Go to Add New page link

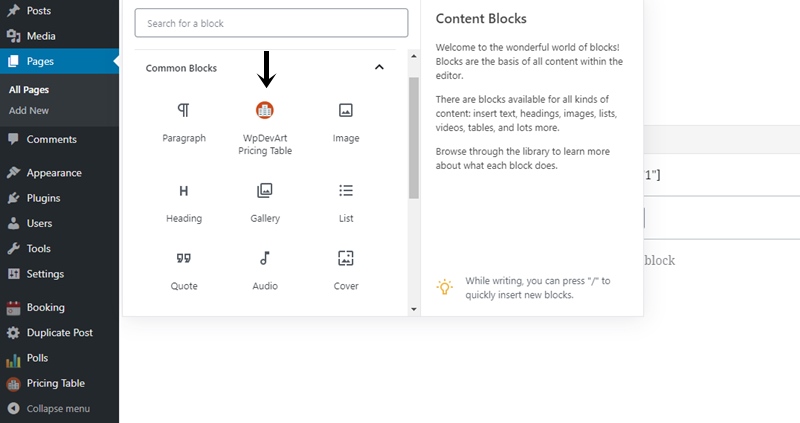point(29,110)
